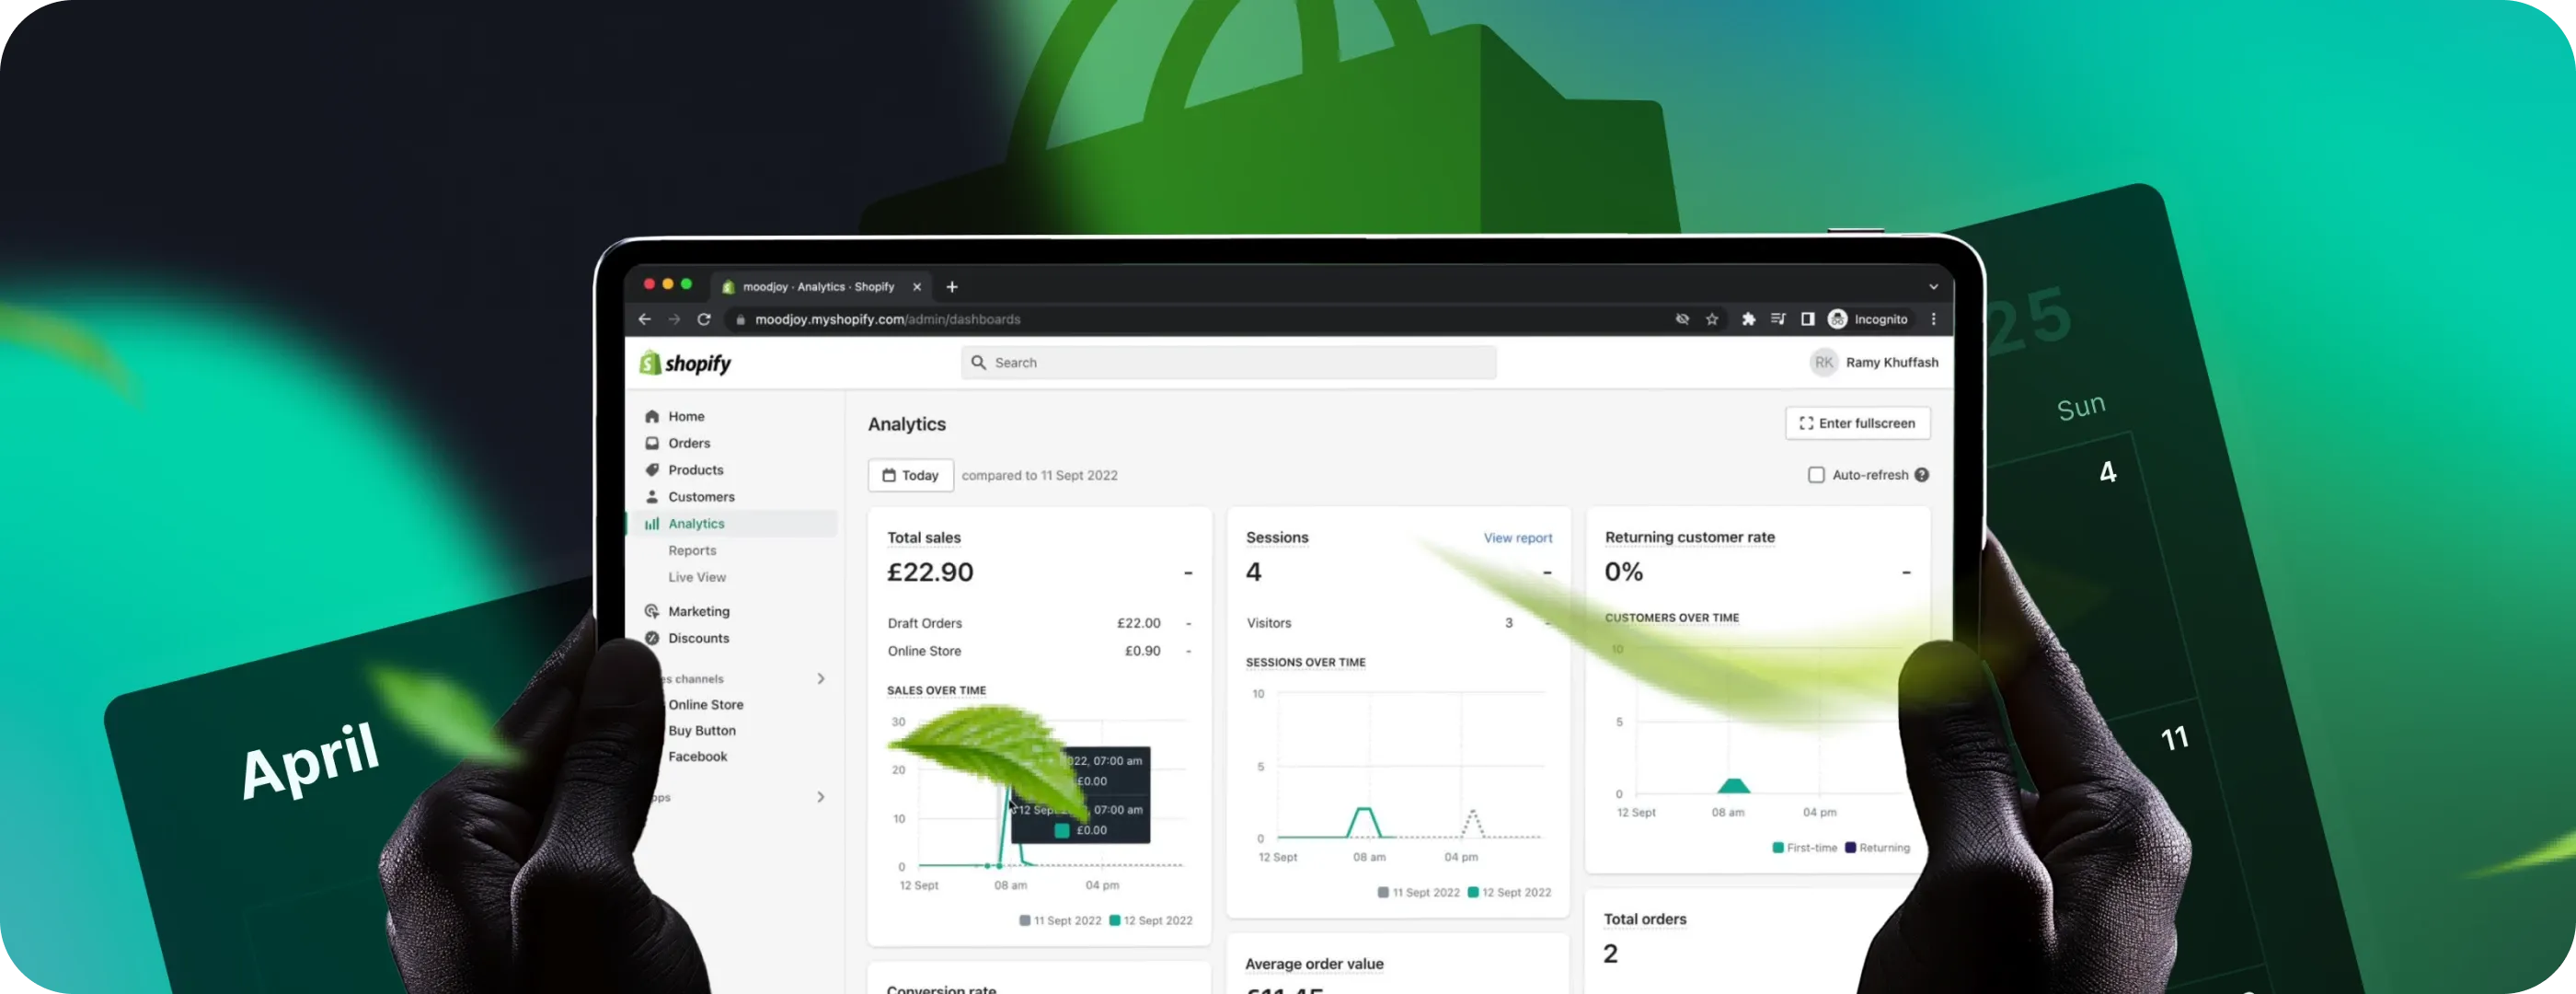Click the Search field
The image size is (2576, 994).
pos(1228,362)
